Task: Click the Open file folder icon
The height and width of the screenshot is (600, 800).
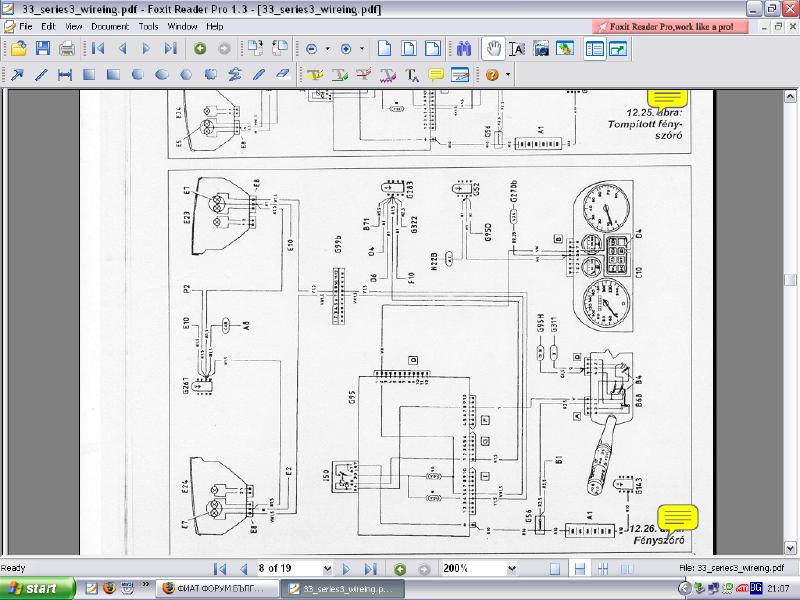Action: tap(18, 48)
